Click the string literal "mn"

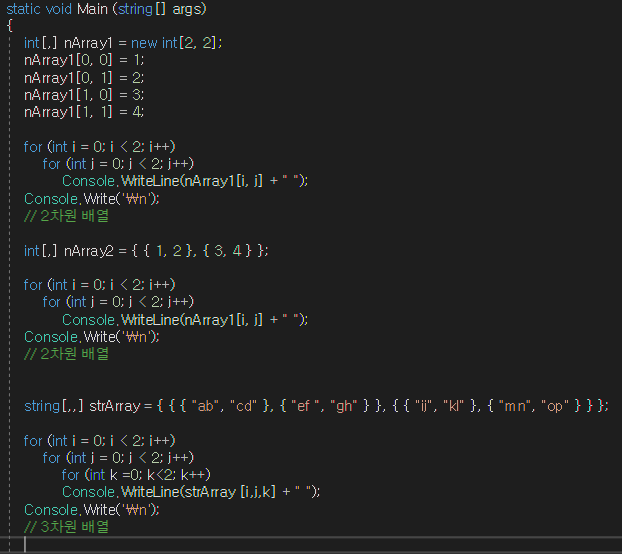click(x=514, y=406)
